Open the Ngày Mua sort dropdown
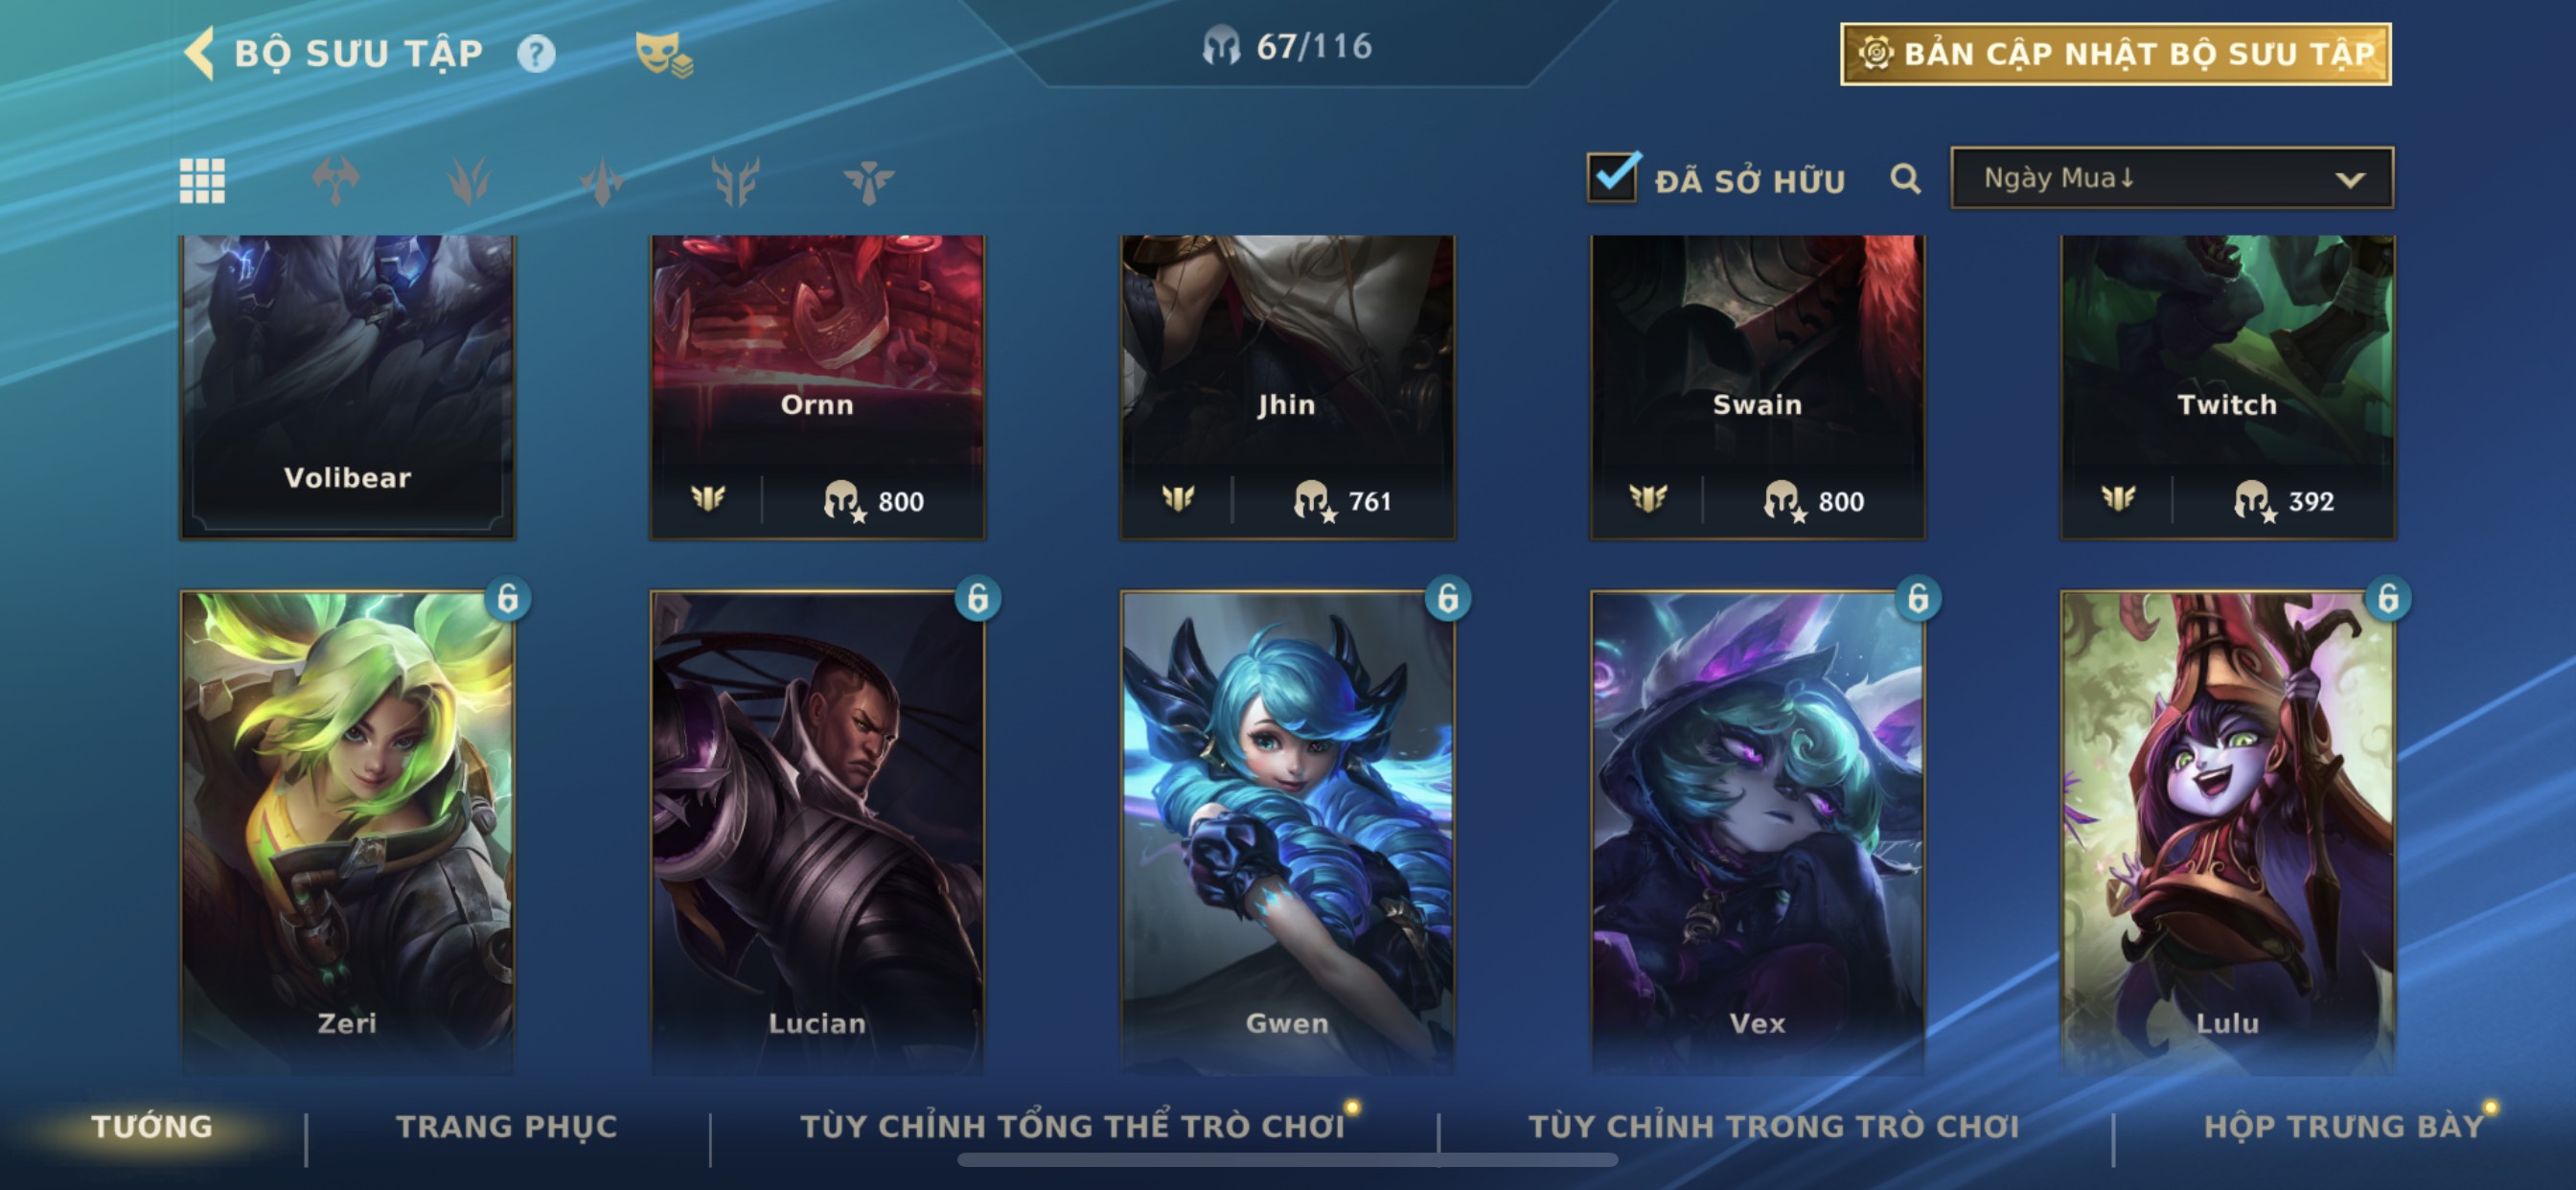Viewport: 2576px width, 1190px height. point(2172,178)
